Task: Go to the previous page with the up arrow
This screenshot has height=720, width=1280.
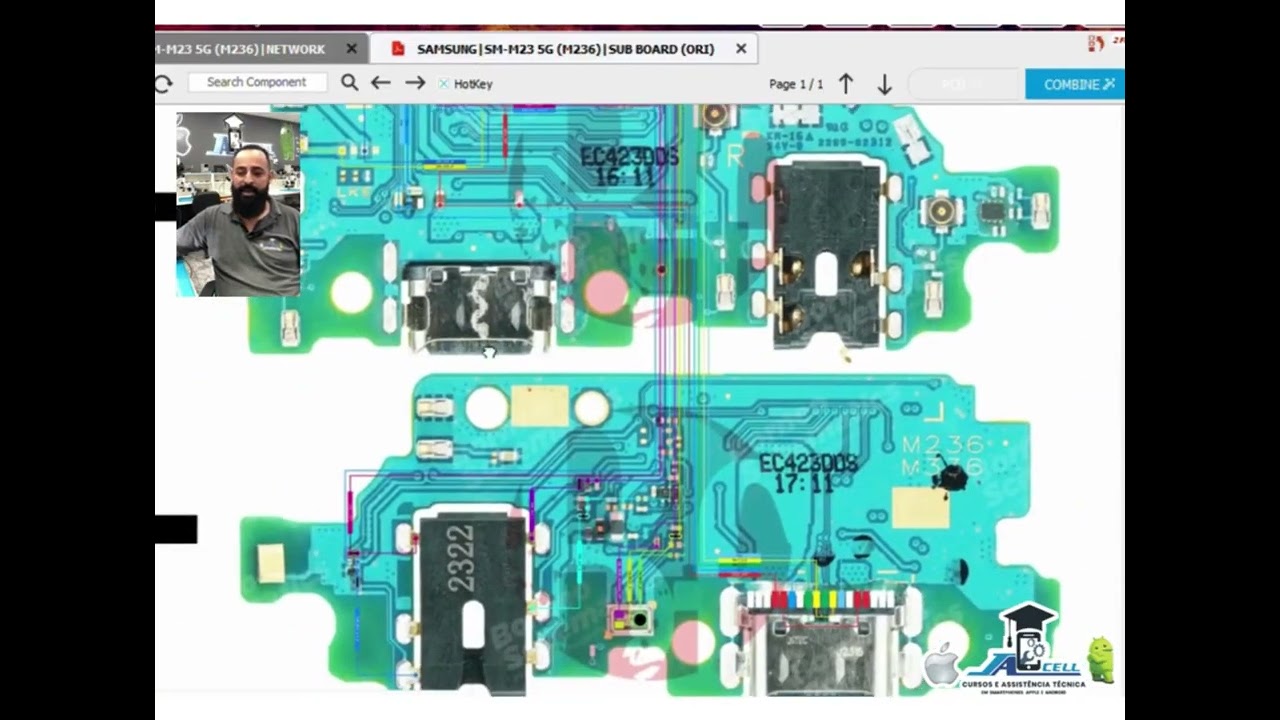Action: [x=846, y=84]
